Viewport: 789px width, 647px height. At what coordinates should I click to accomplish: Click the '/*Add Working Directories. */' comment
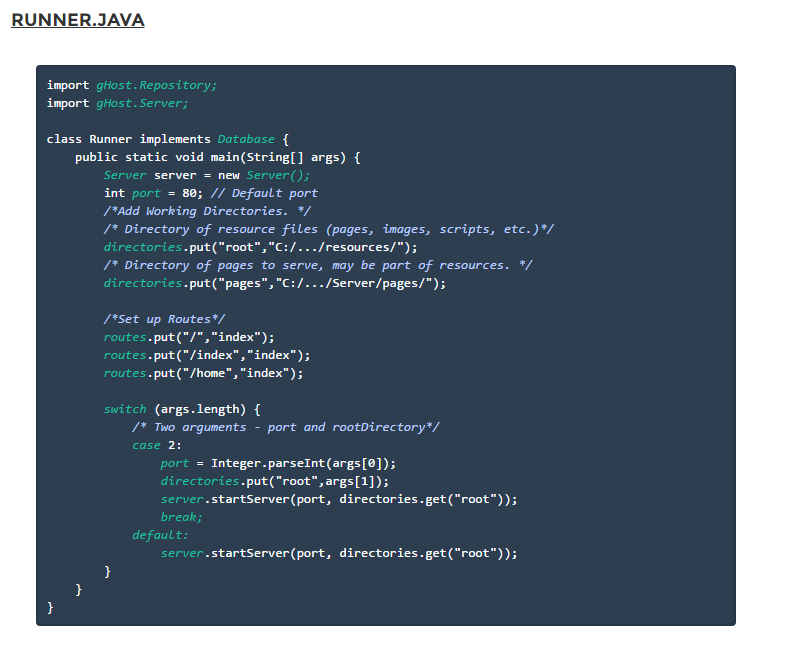pyautogui.click(x=207, y=211)
